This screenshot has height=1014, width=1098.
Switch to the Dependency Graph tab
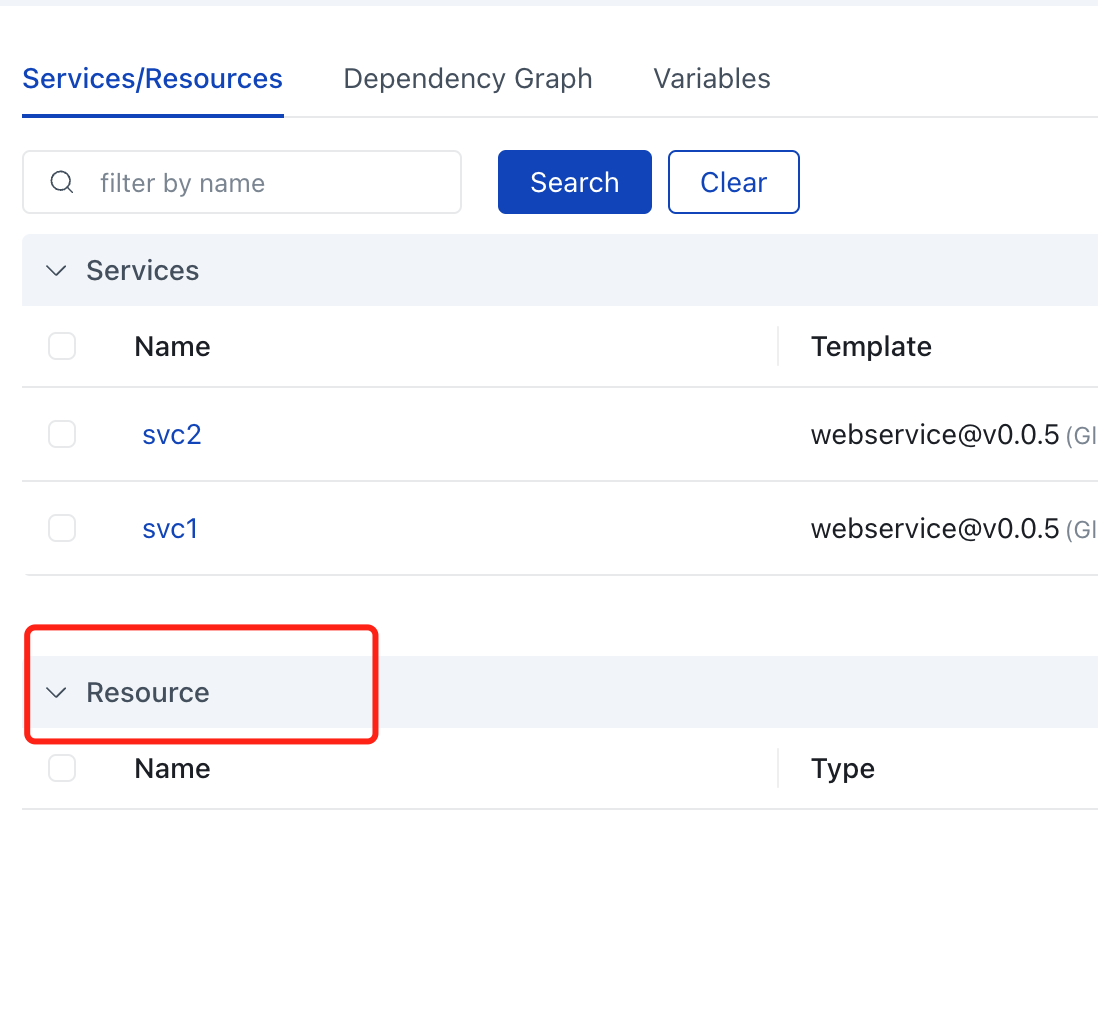[468, 78]
